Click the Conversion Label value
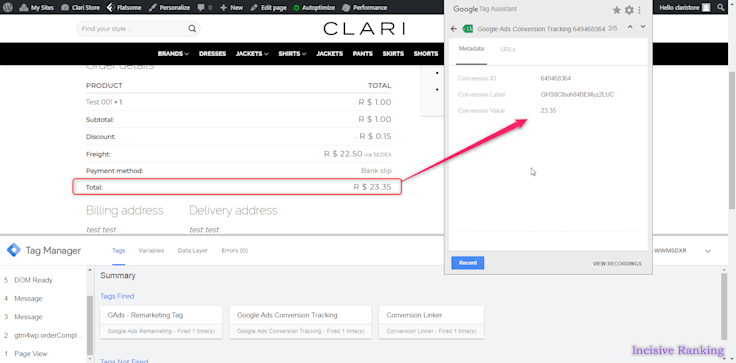Viewport: 736px width, 363px height. point(577,94)
